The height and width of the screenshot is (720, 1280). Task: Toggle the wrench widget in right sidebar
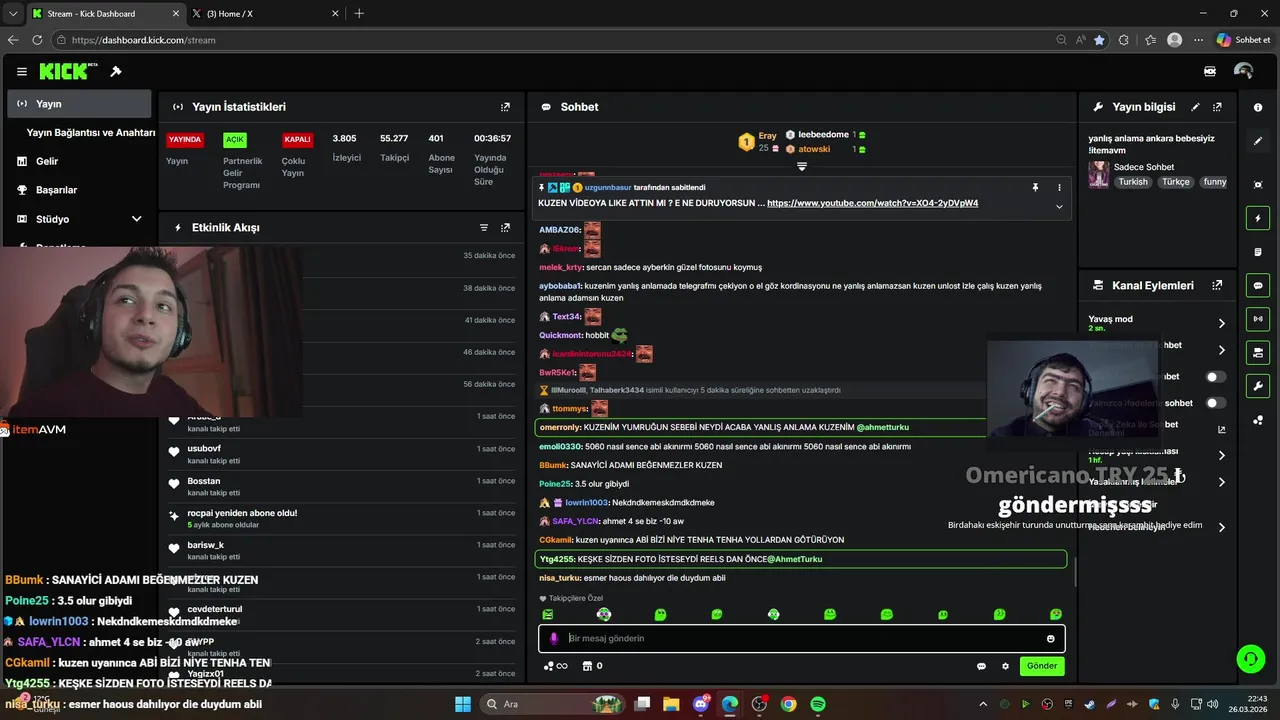[1258, 386]
